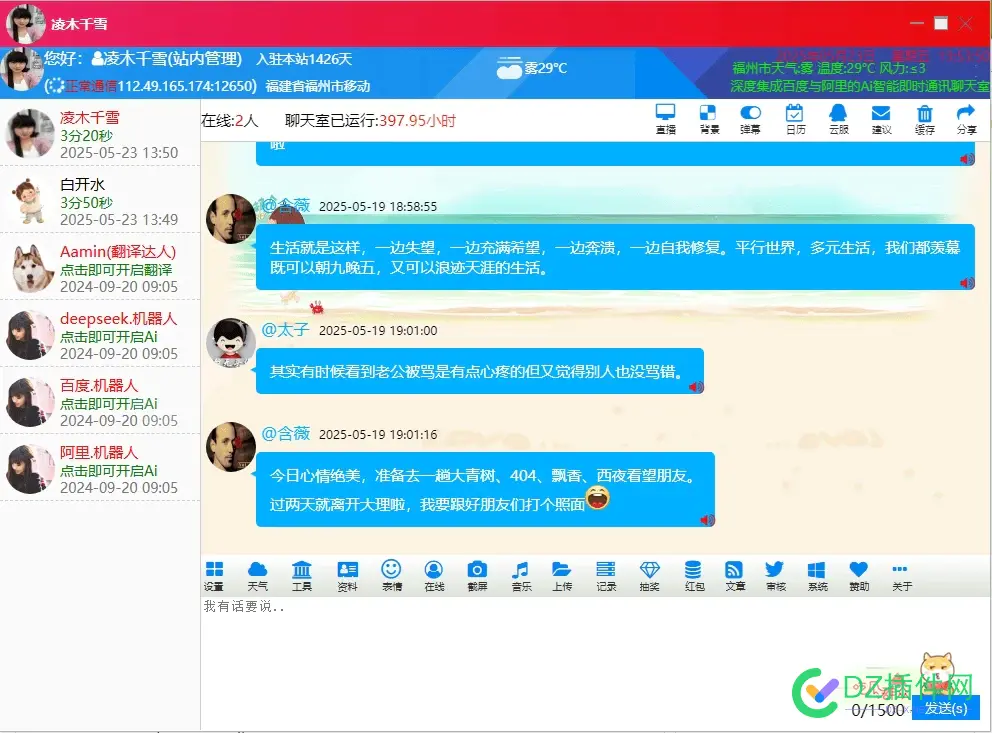
Task: Click the 397.95小时 running time text
Action: pyautogui.click(x=417, y=120)
